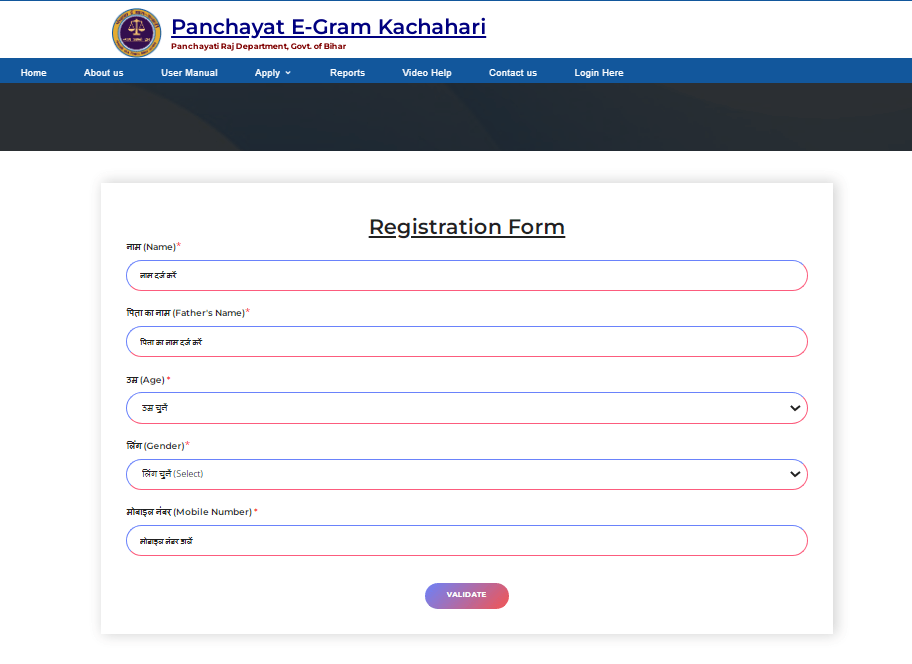Open the Reports menu item
This screenshot has width=912, height=664.
pos(347,73)
